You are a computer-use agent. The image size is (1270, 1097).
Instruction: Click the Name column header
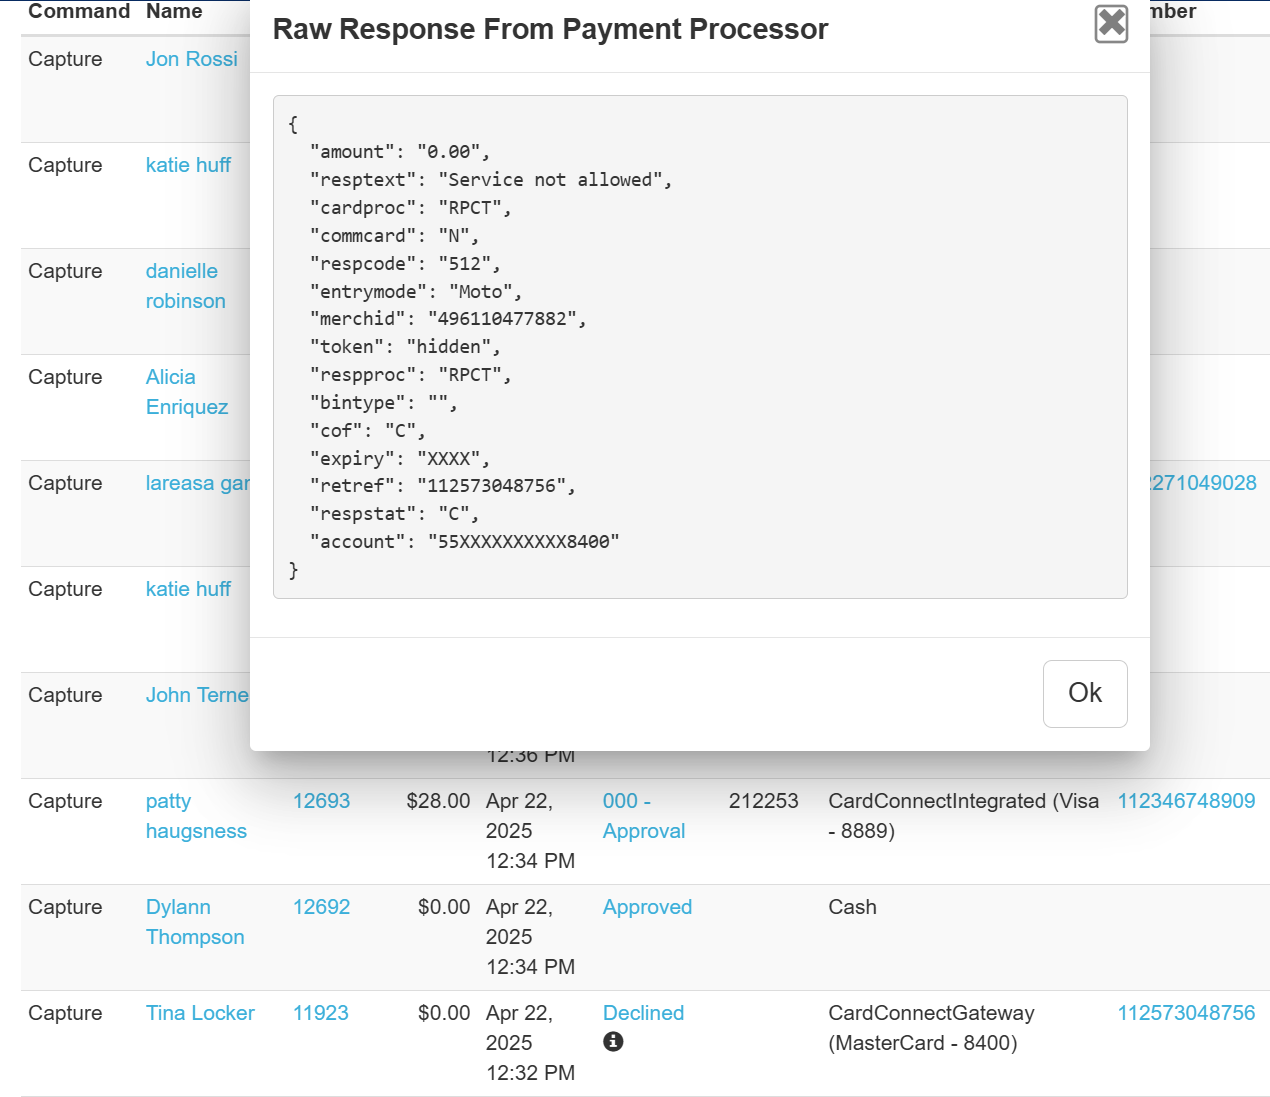coord(174,11)
